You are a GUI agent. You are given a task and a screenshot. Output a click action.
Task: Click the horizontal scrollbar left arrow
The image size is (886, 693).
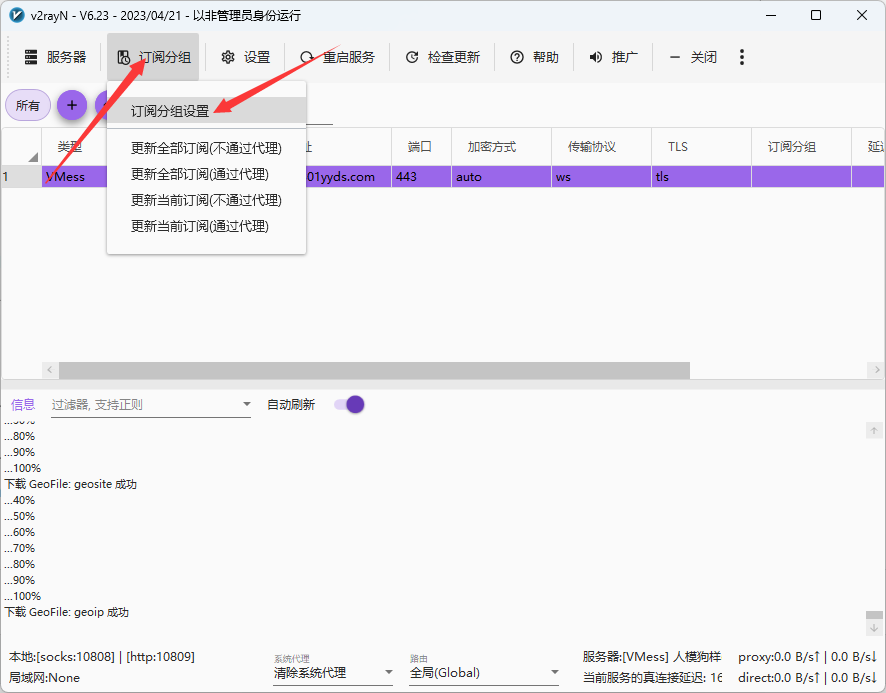(50, 370)
